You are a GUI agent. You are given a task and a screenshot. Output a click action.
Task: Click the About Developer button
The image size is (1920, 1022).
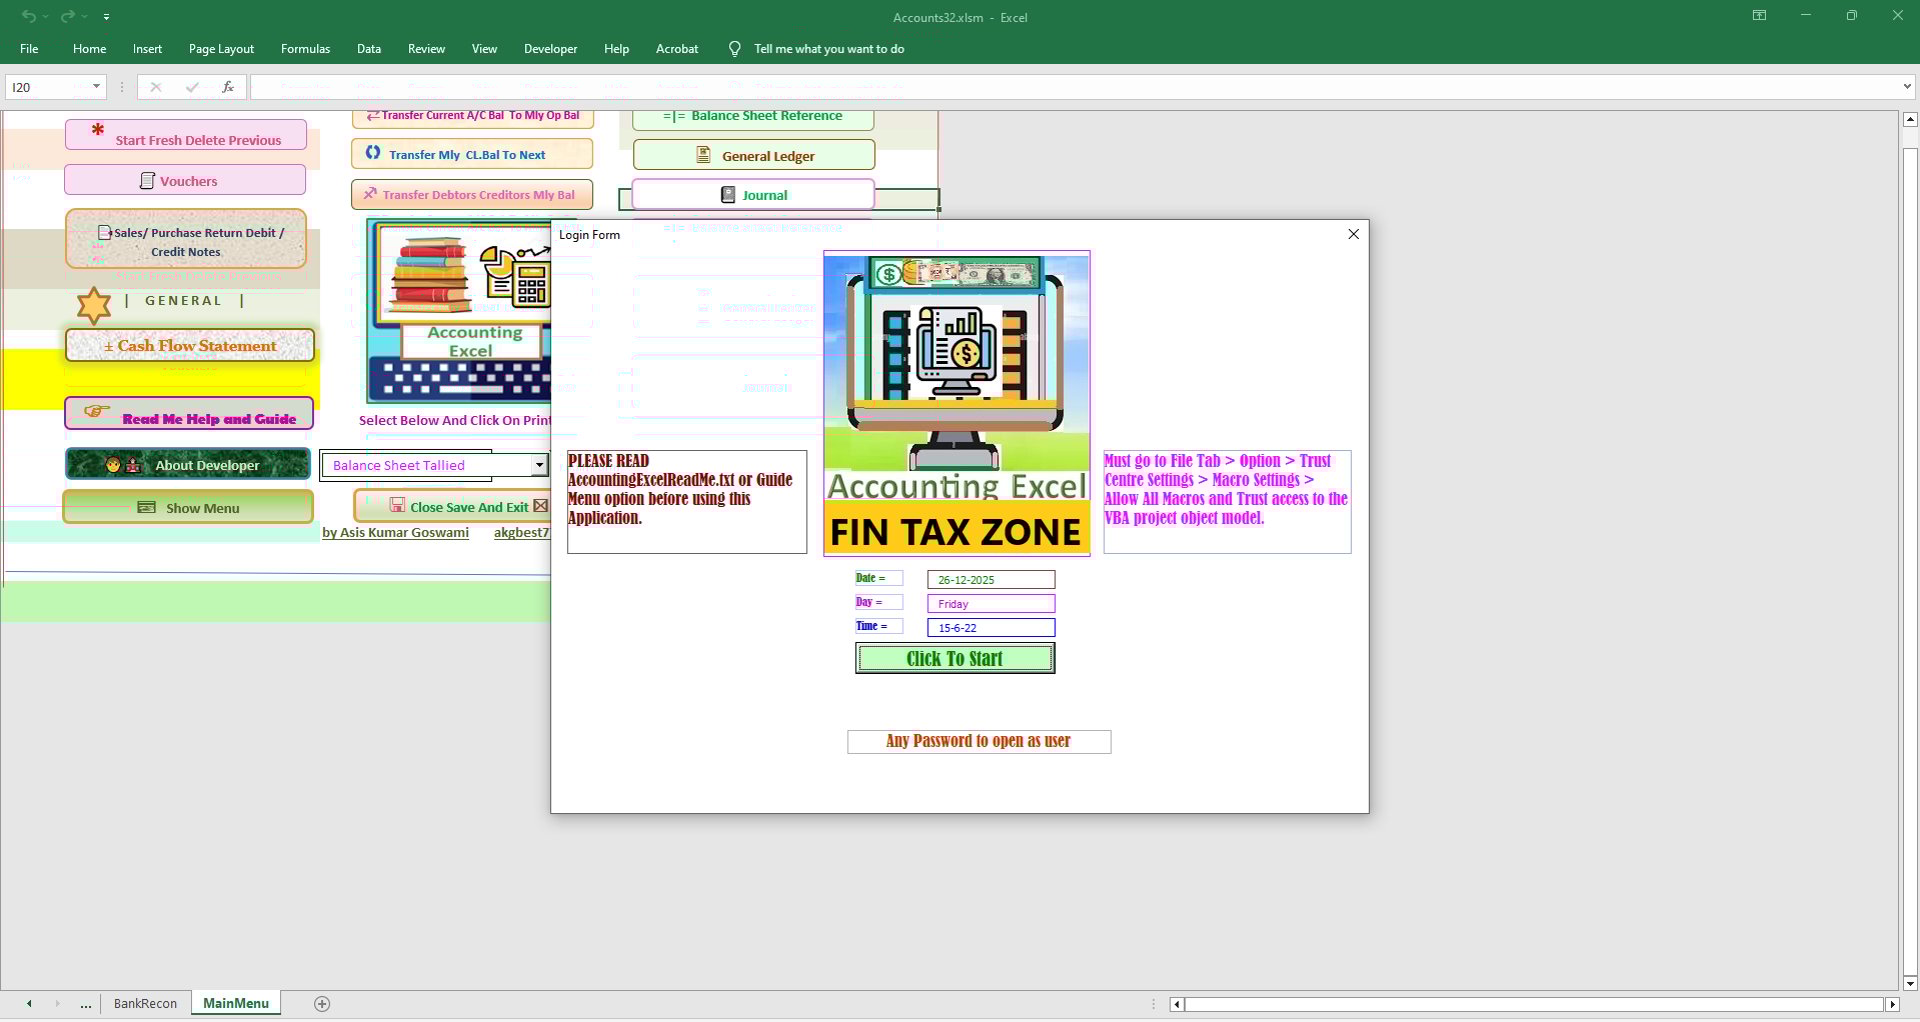coord(188,464)
